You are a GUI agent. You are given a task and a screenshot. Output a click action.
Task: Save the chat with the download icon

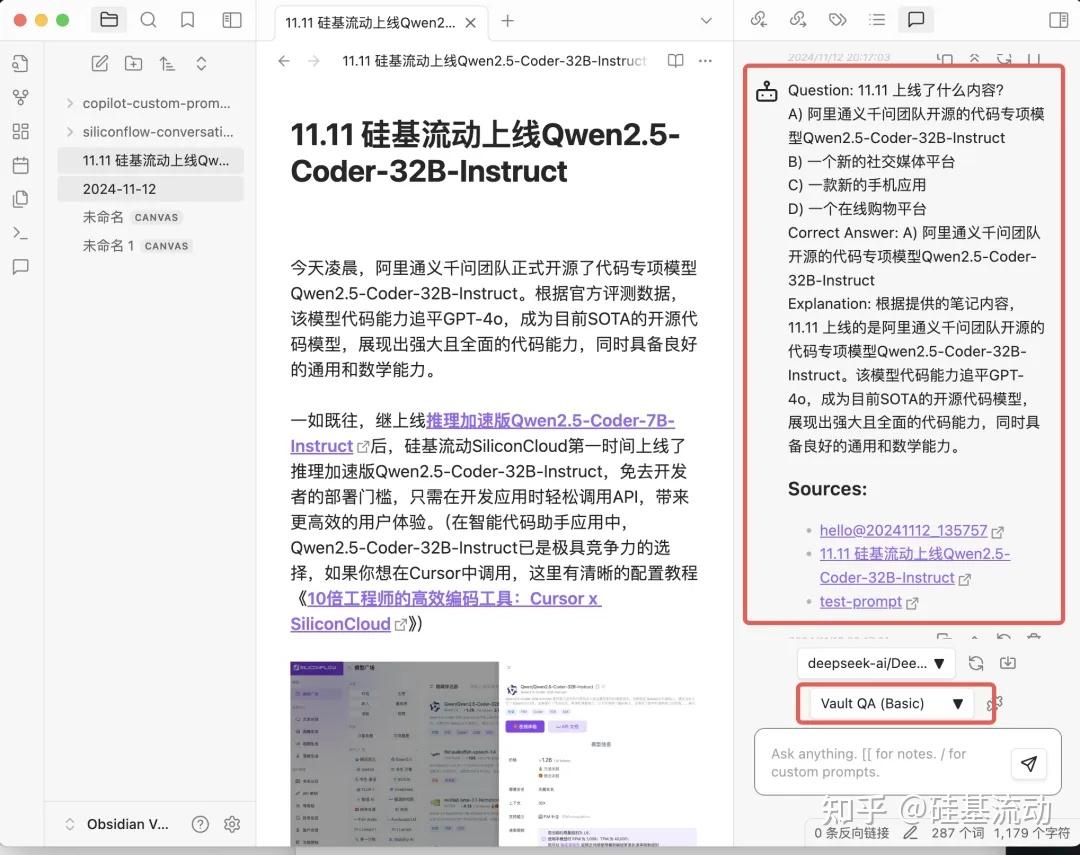[x=1008, y=662]
